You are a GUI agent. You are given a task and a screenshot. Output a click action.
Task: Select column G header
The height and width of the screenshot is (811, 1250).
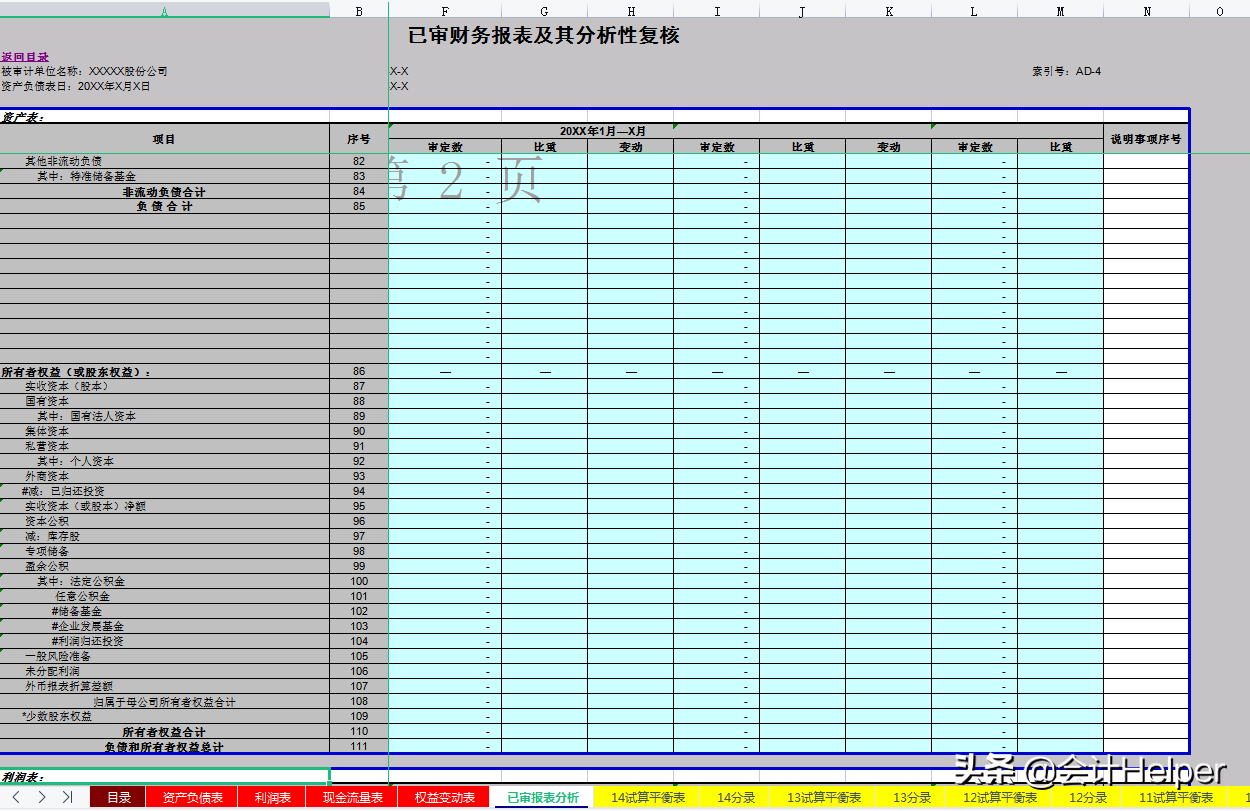coord(544,10)
